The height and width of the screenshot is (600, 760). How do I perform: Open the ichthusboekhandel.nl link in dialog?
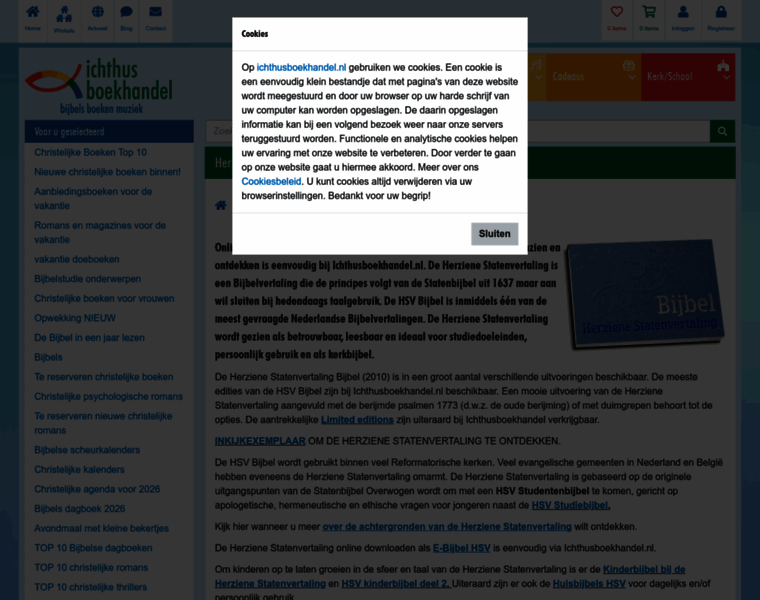tap(301, 67)
